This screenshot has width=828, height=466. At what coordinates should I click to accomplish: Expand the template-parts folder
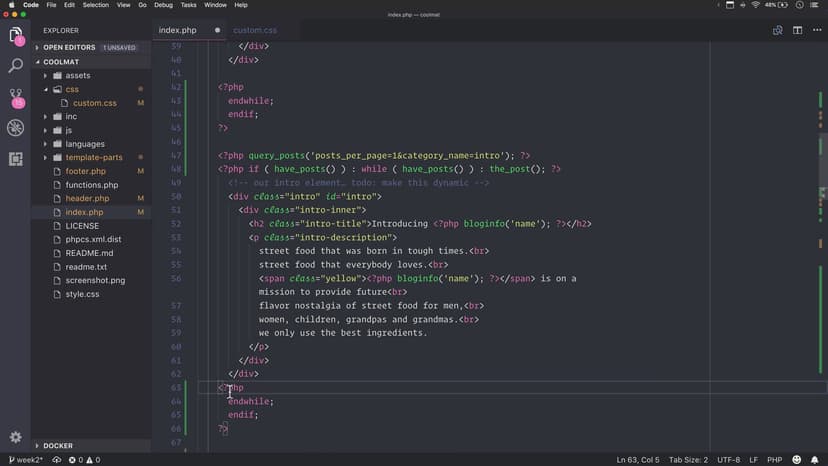(x=93, y=158)
